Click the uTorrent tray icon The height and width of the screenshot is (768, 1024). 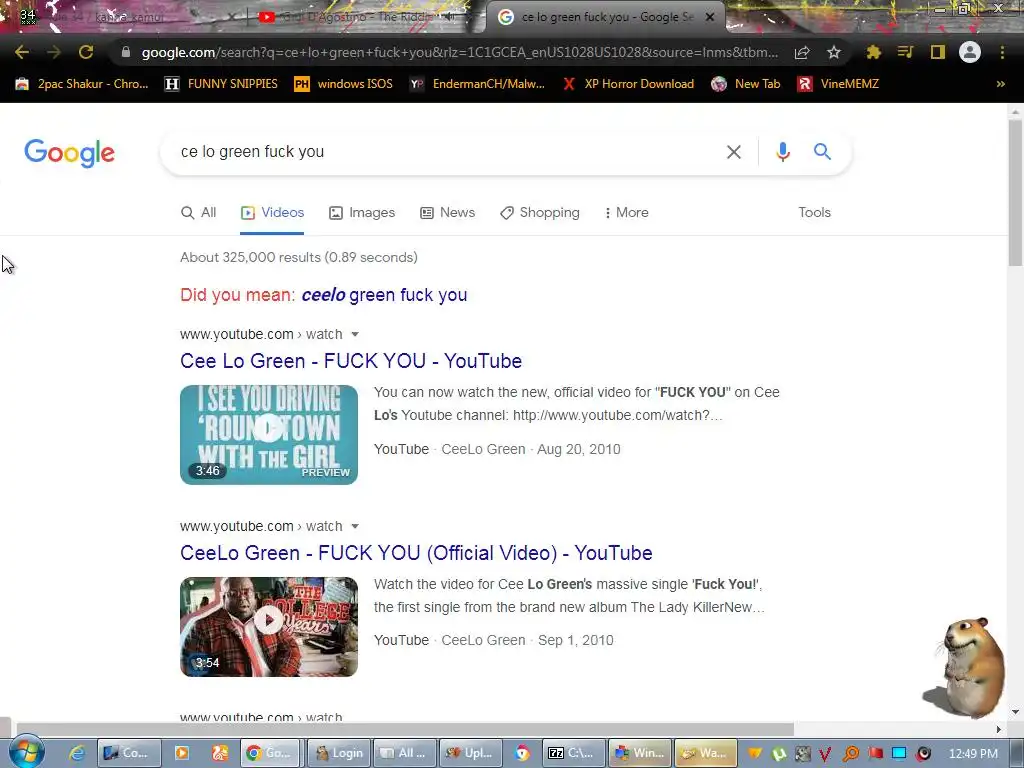778,754
